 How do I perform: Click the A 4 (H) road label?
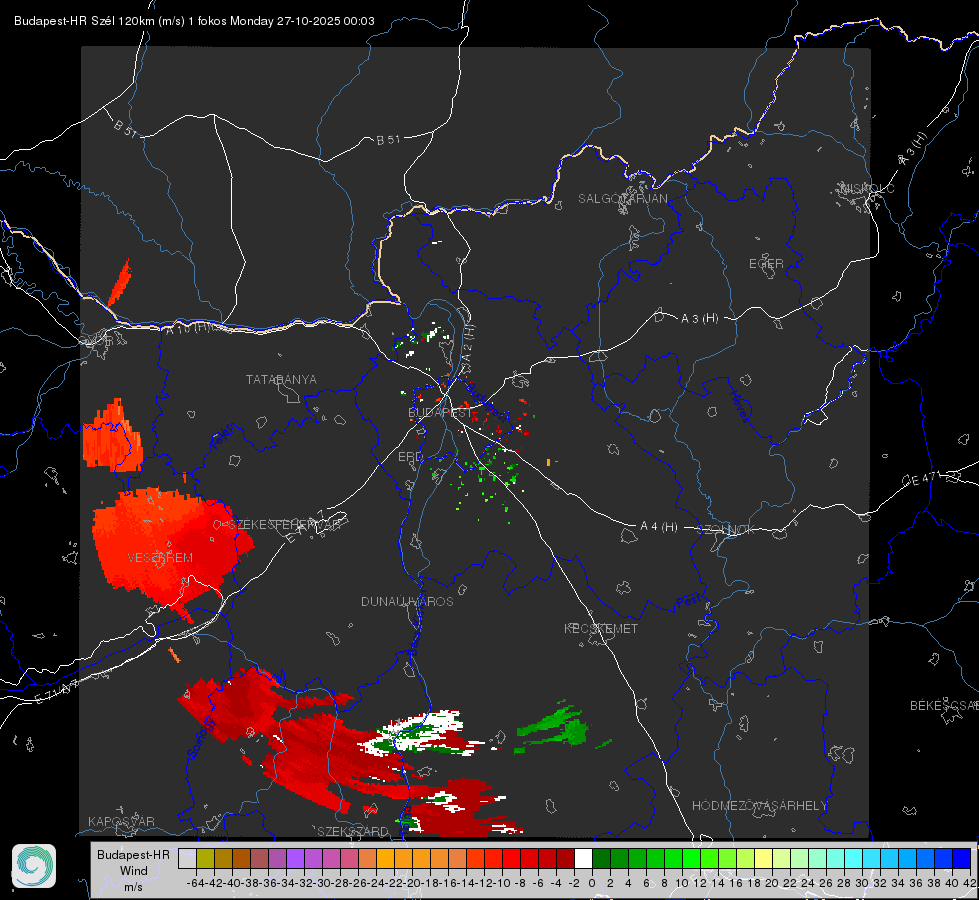659,527
